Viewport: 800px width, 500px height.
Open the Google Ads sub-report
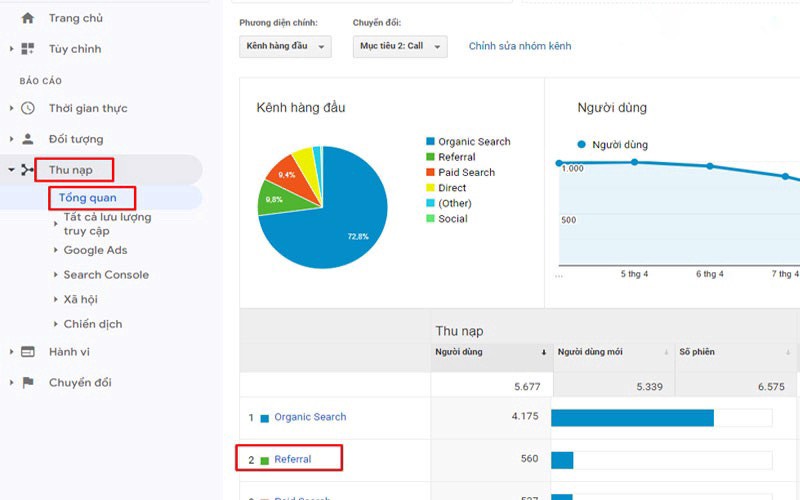[95, 250]
